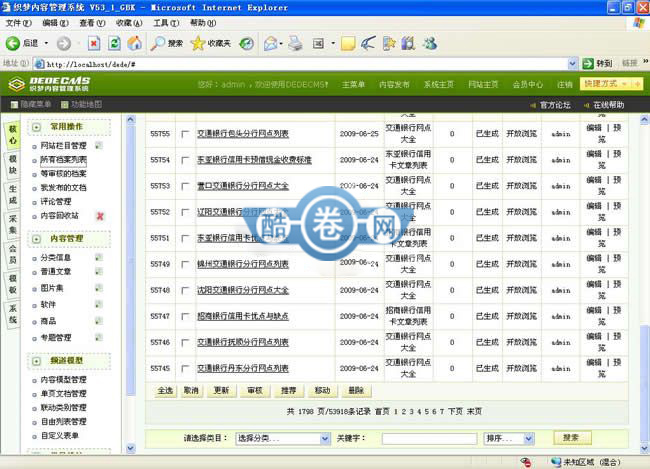Check the box for row 55752

coord(185,212)
